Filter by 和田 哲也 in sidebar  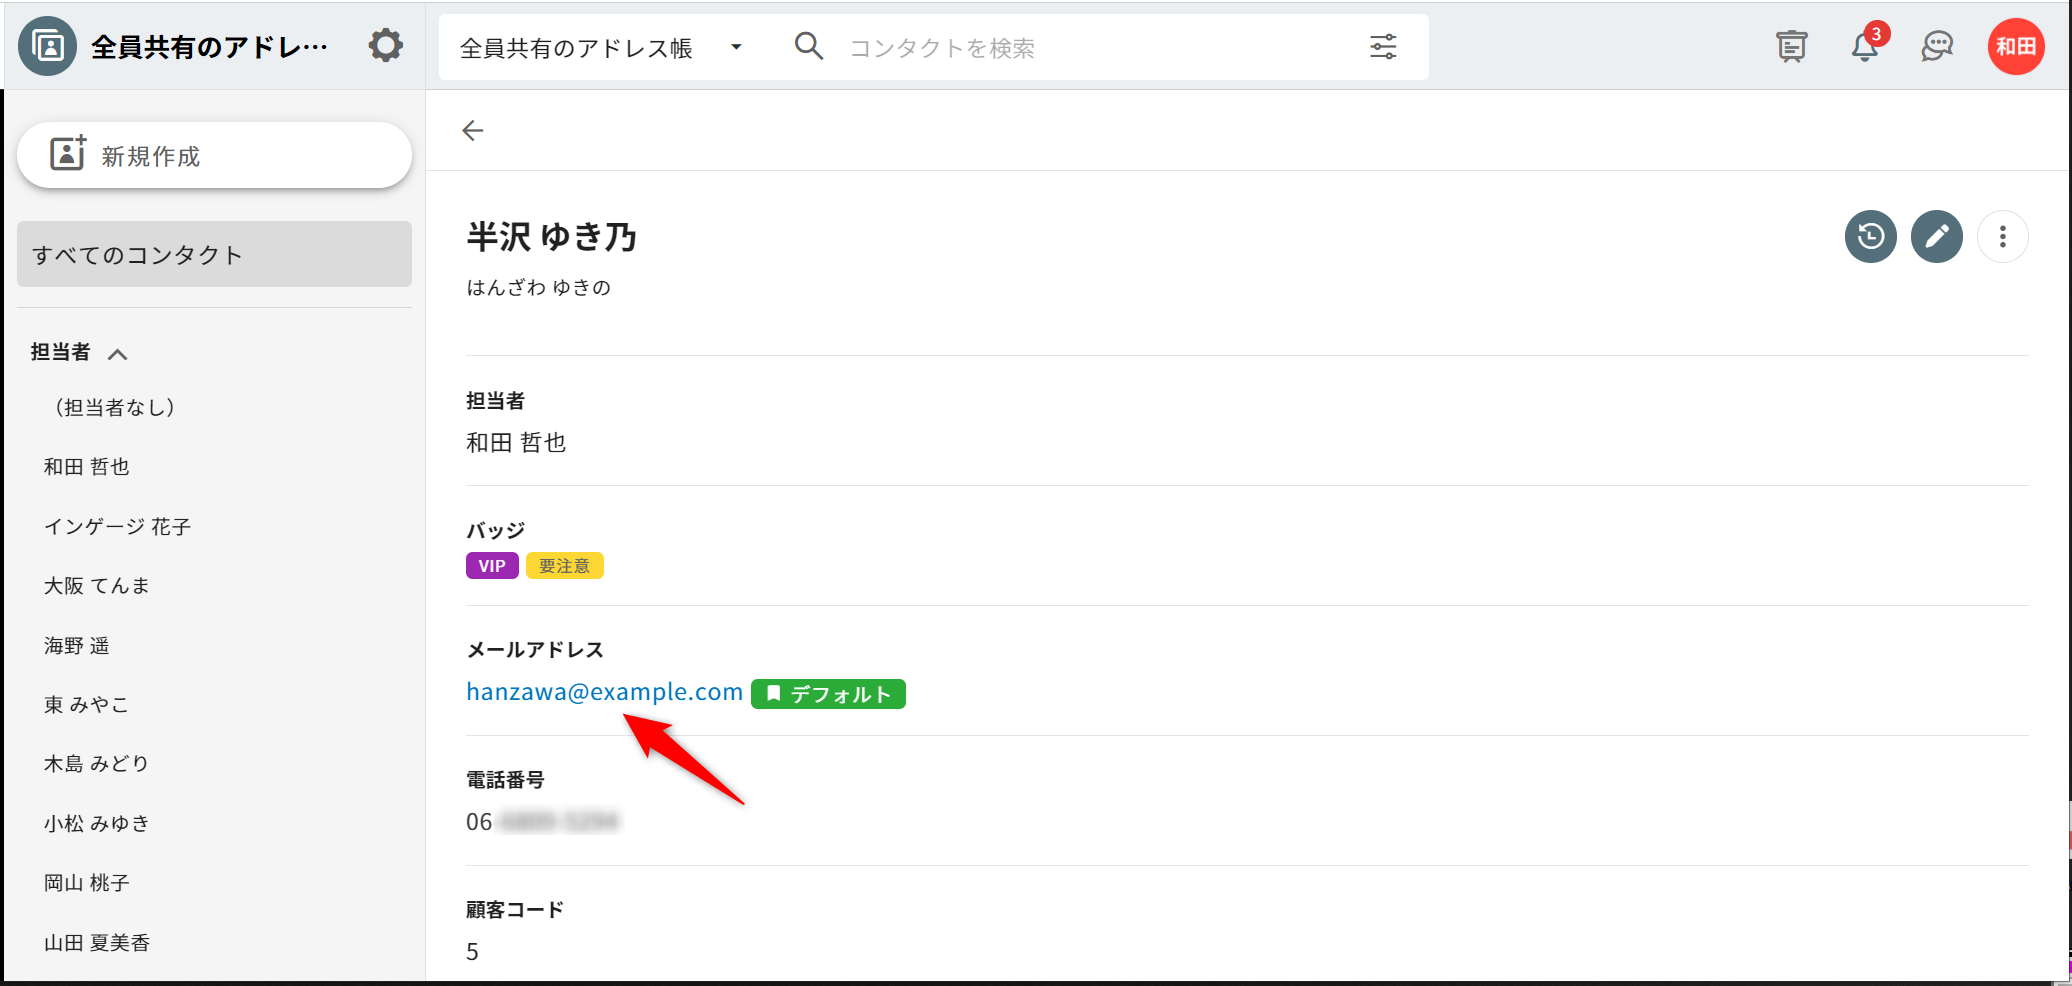click(87, 467)
